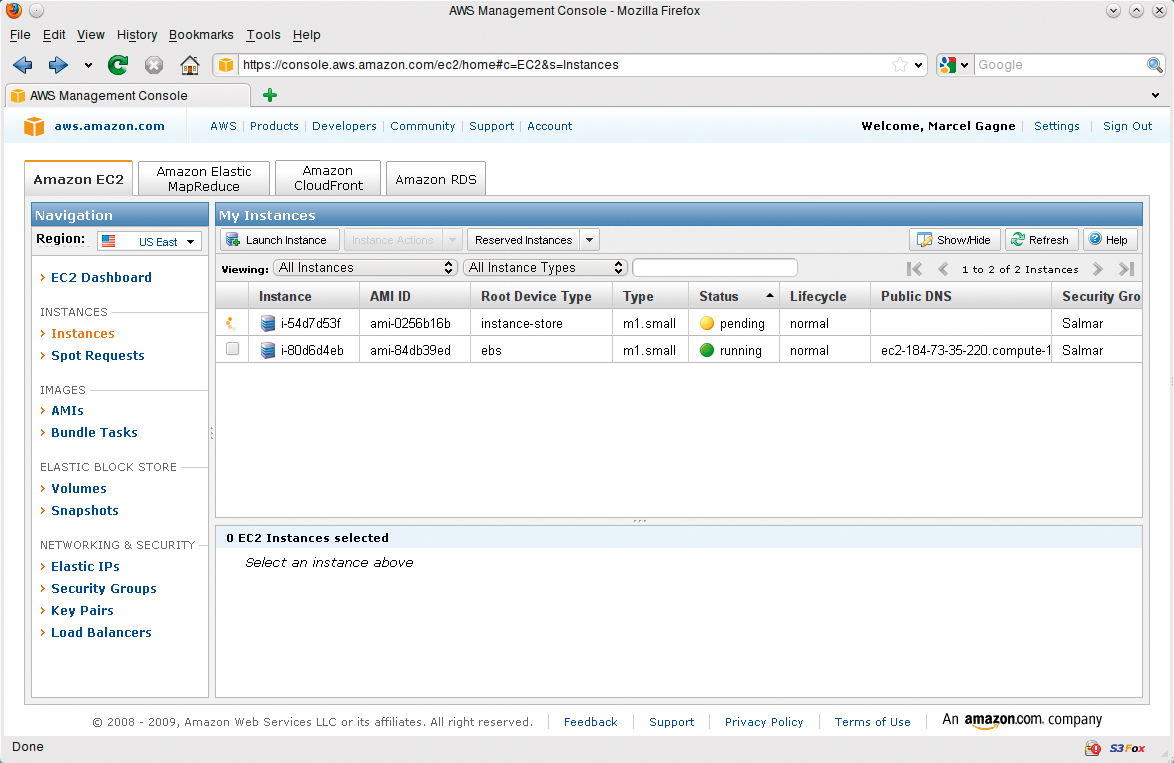1174x763 pixels.
Task: Open the All Instances viewing dropdown
Action: click(x=365, y=267)
